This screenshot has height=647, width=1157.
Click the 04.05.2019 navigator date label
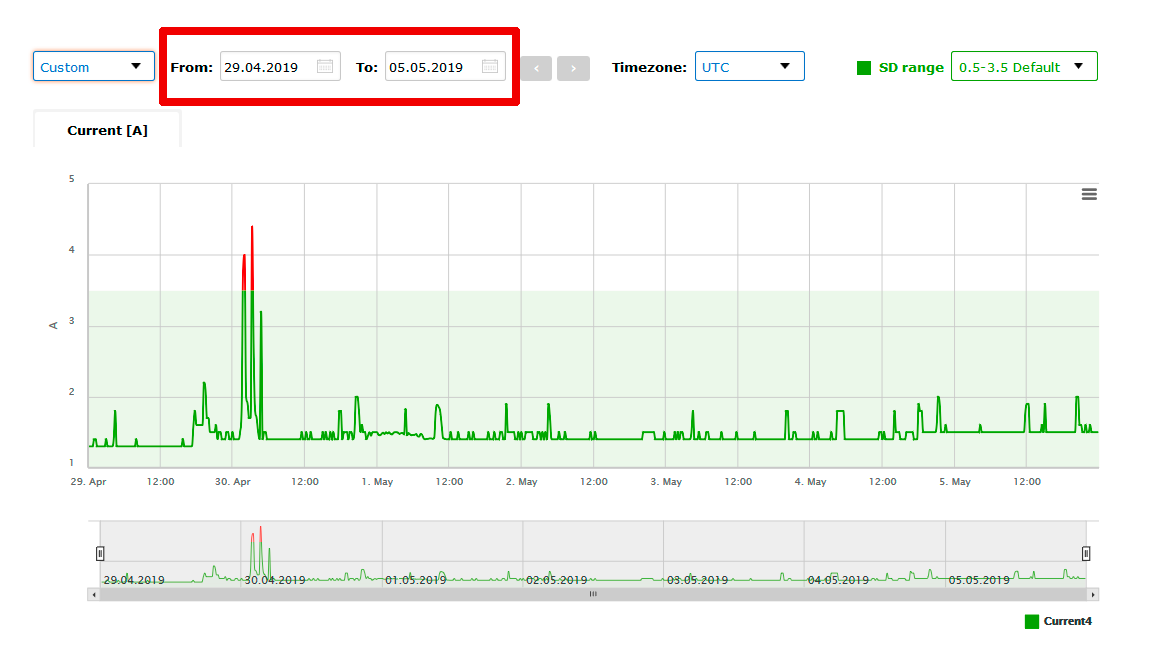(838, 580)
